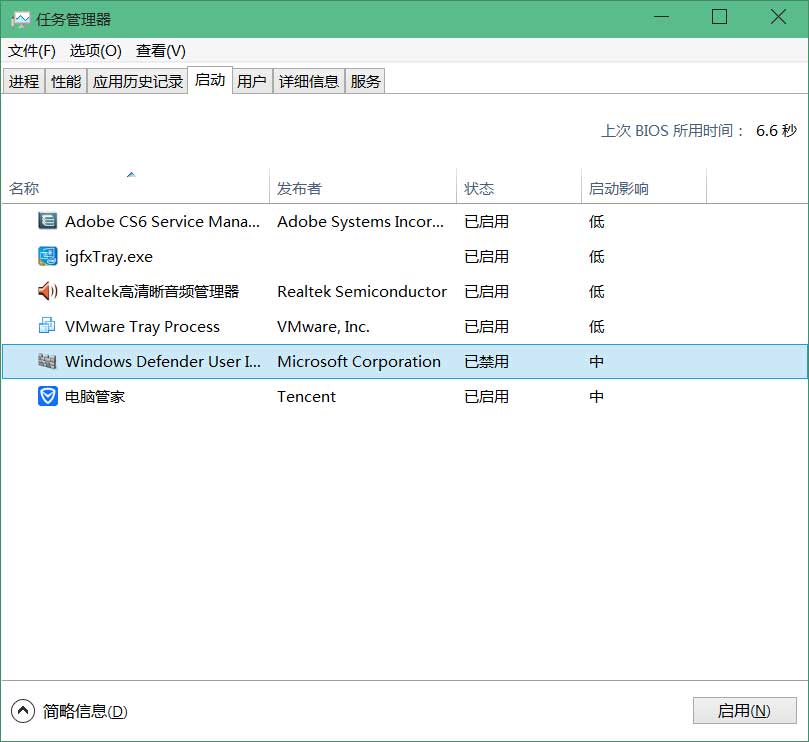This screenshot has width=809, height=742.
Task: Switch to the 应用历史记录 tab
Action: tap(138, 82)
